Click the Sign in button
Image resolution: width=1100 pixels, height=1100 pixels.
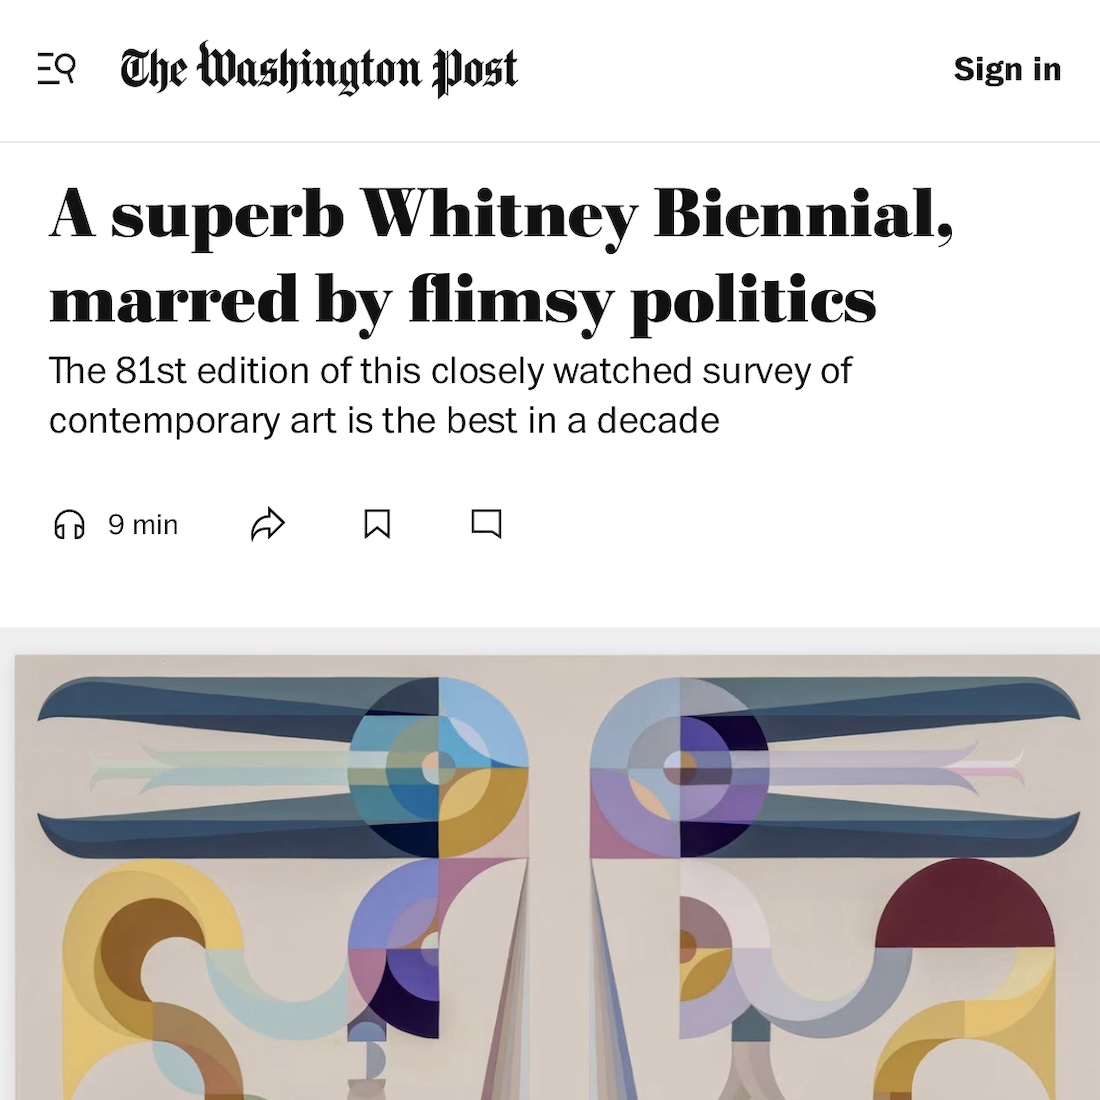(x=1007, y=69)
